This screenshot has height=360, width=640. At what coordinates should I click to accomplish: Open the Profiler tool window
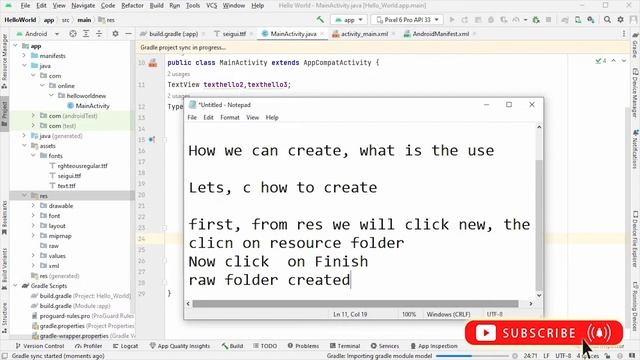pos(89,346)
